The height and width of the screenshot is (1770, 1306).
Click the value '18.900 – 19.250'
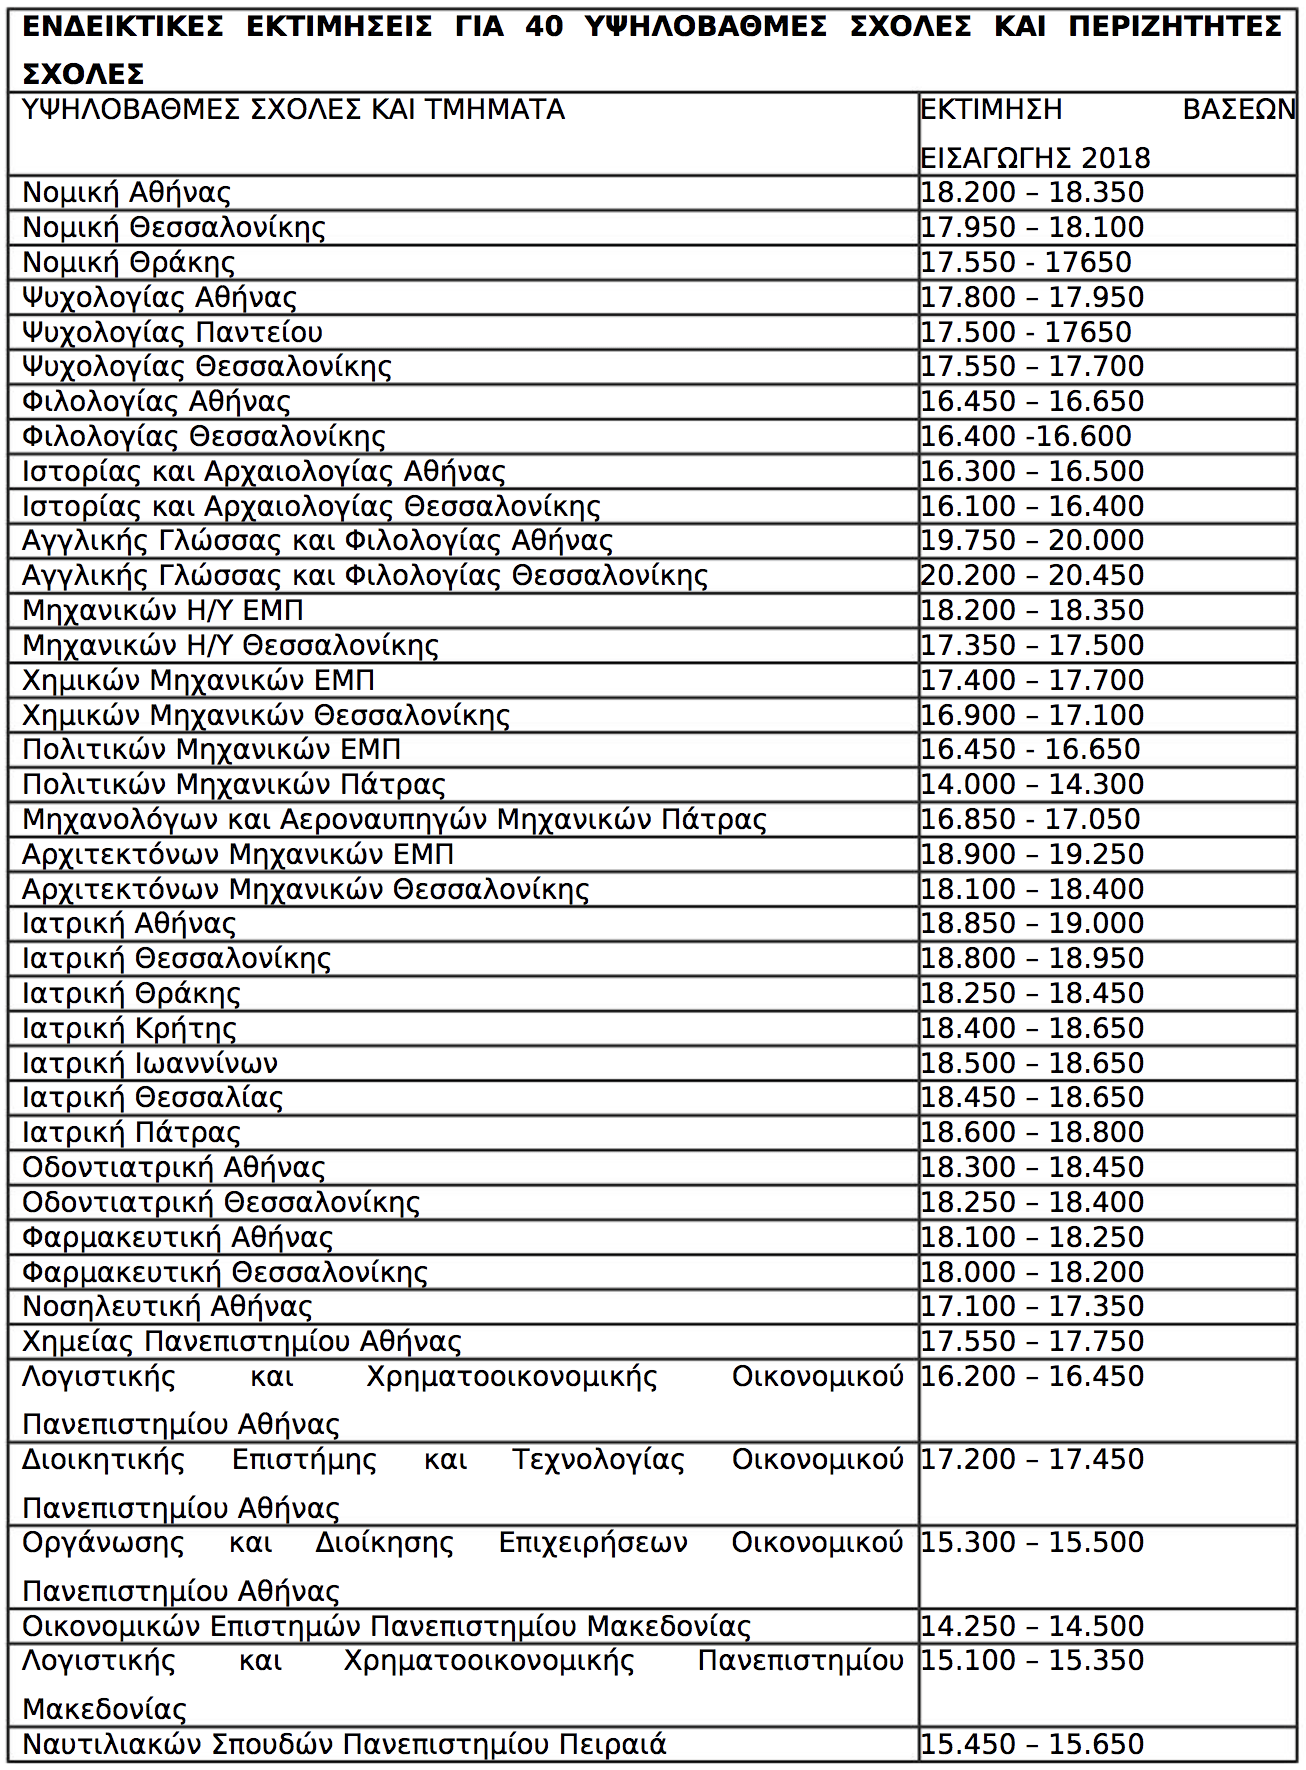tap(1032, 855)
